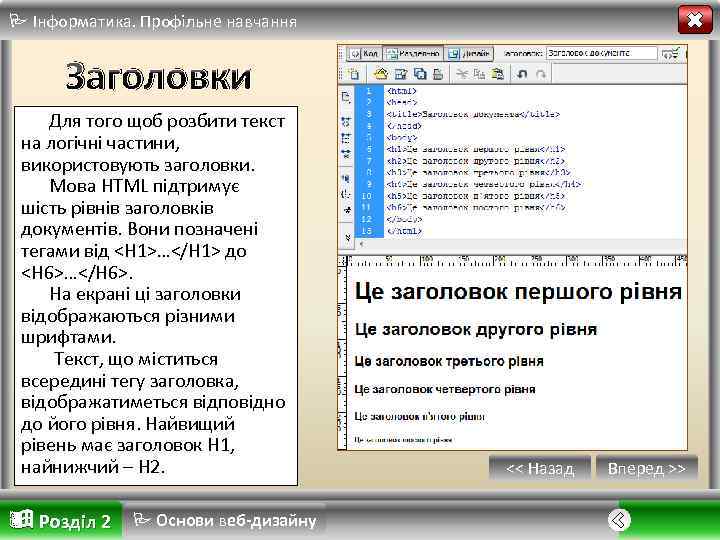Click the closing </html> code line
720x540 pixels.
click(x=404, y=231)
